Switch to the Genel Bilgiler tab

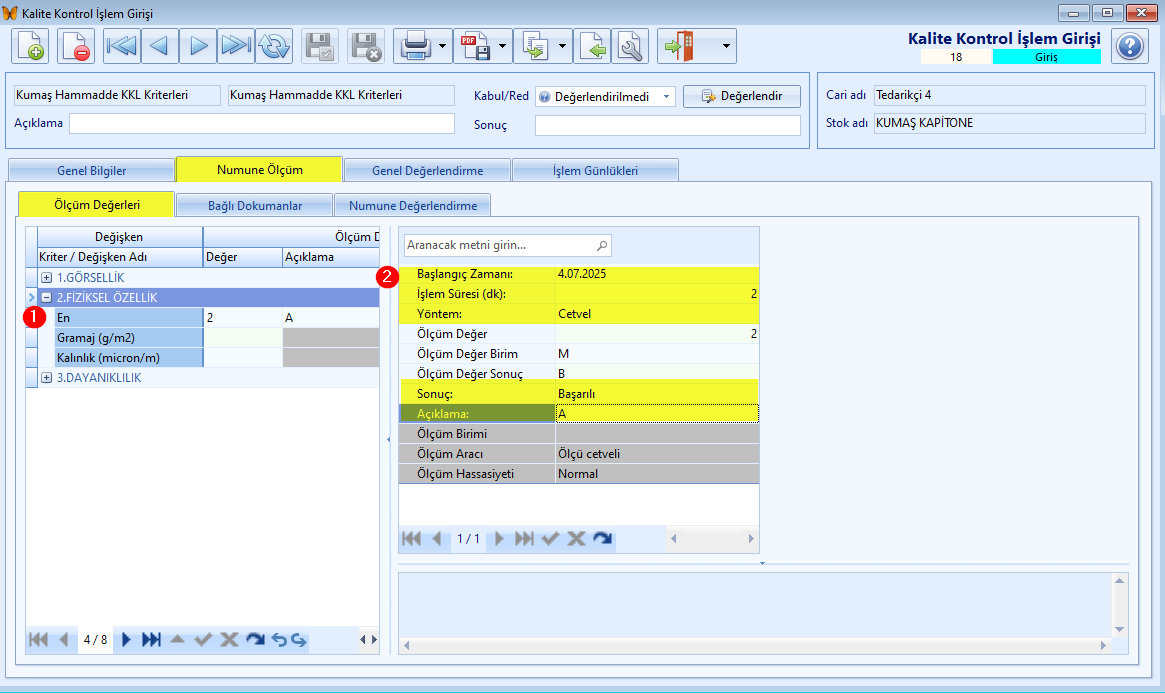pos(91,170)
